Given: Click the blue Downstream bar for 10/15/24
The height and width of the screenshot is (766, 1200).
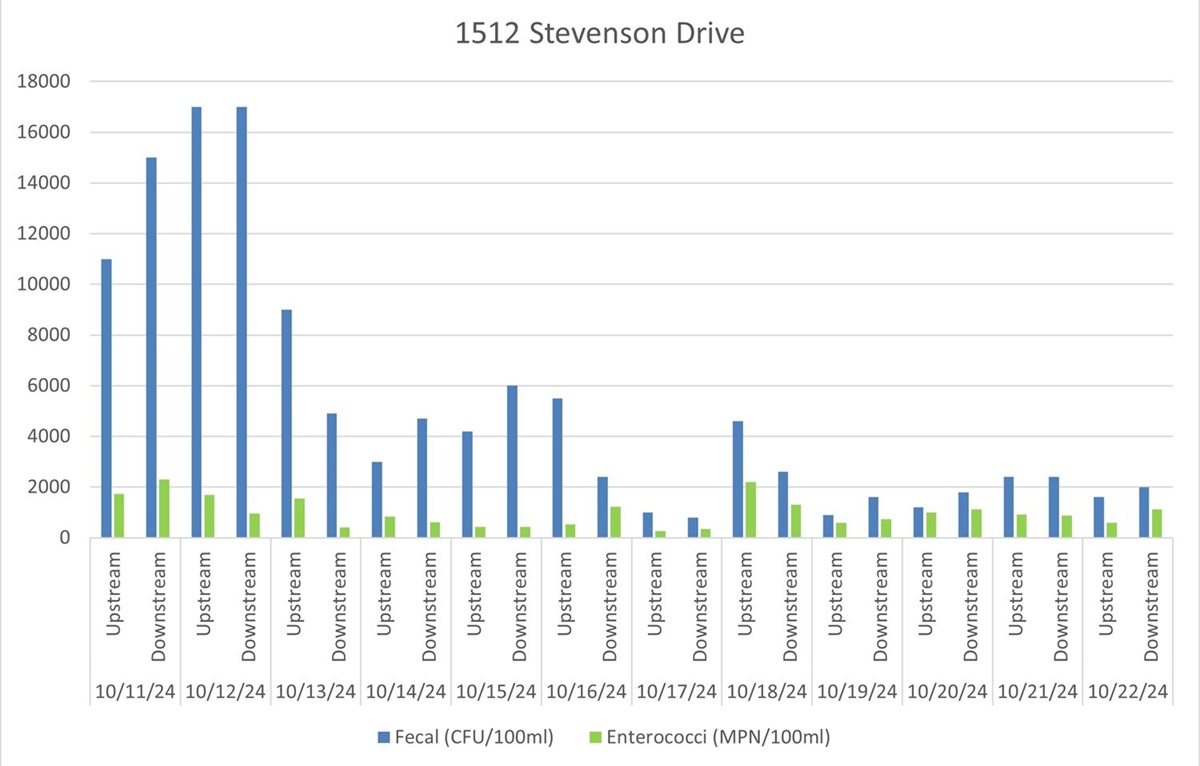Looking at the screenshot, I should 513,460.
